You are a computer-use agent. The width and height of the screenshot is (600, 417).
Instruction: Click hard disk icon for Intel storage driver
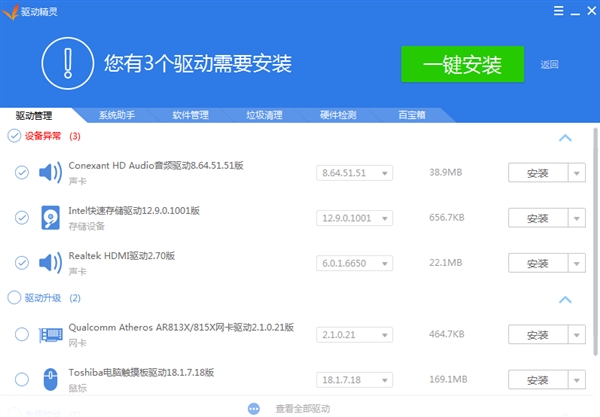50,218
